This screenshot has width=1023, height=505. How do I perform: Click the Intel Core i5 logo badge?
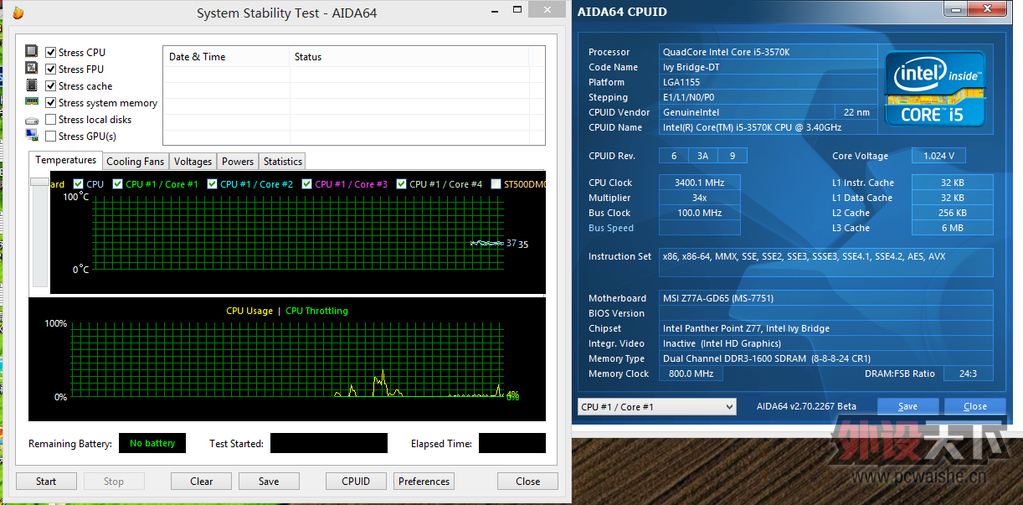tap(934, 88)
